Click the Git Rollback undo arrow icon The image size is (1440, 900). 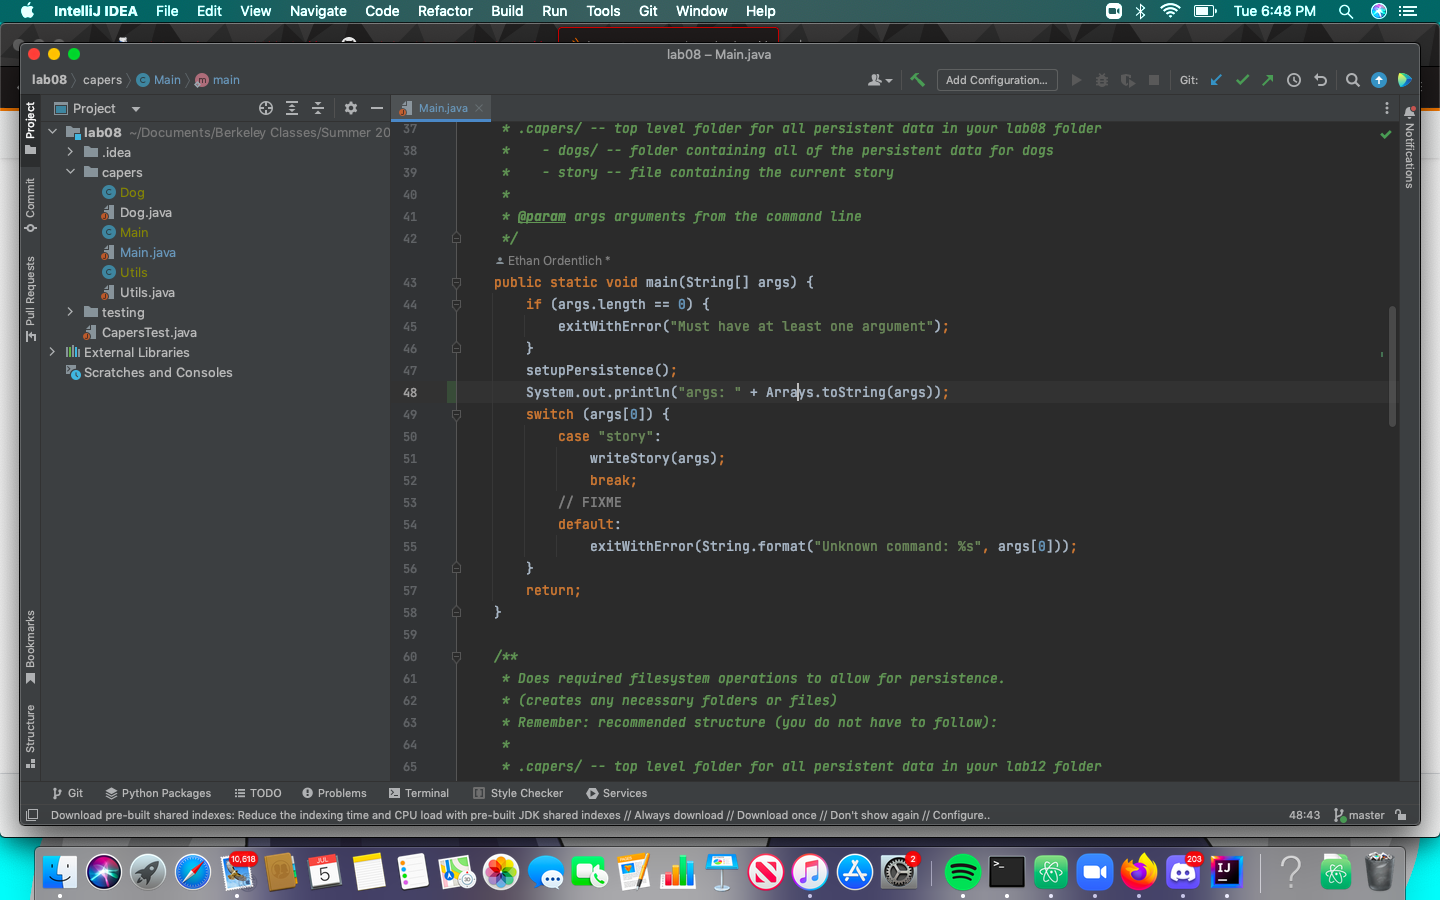pos(1320,80)
